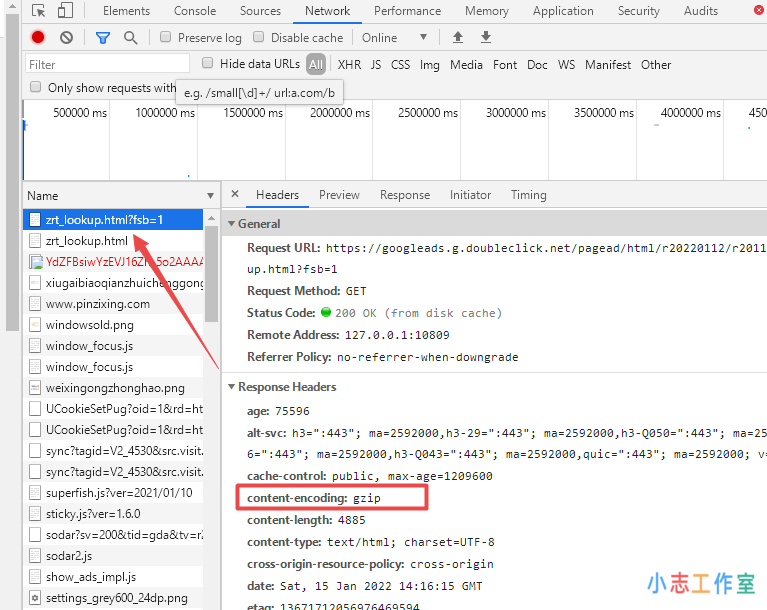Enable Preserve log checkbox
The height and width of the screenshot is (610, 767).
165,38
